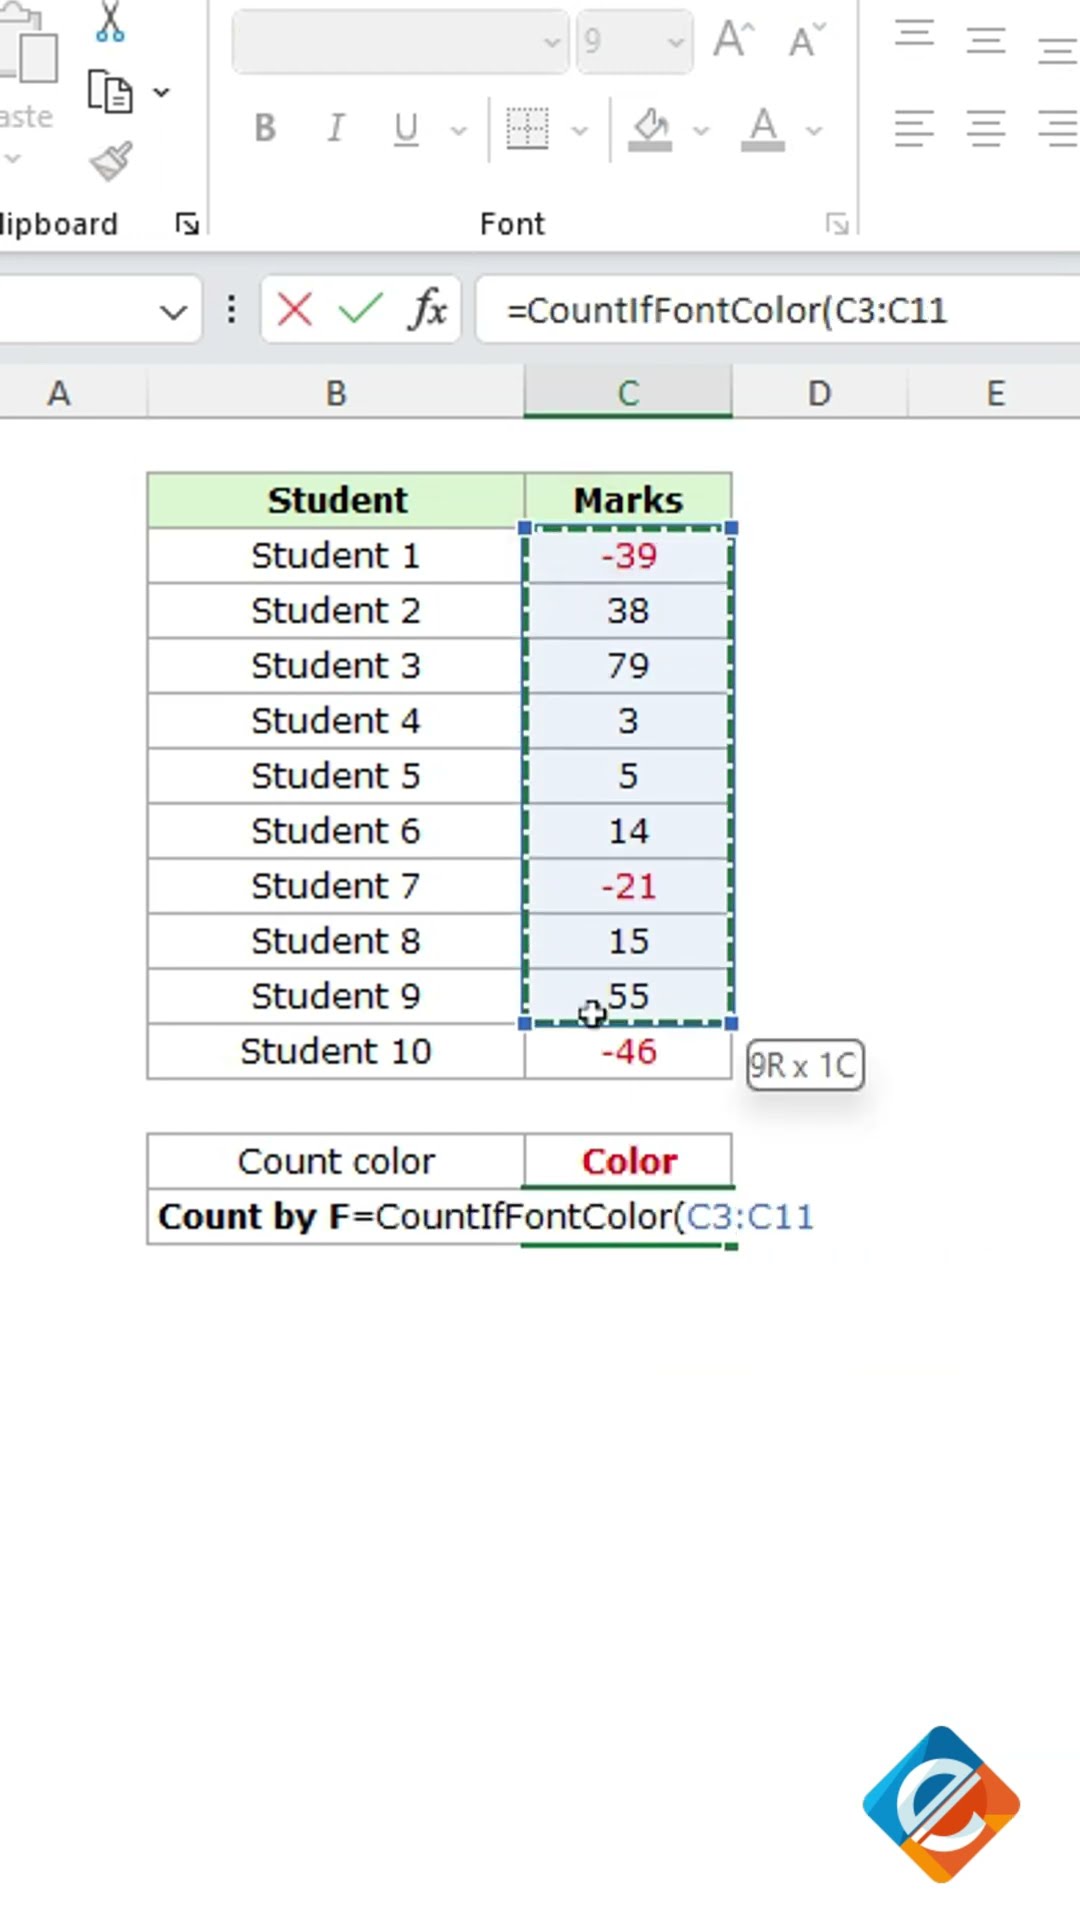This screenshot has width=1080, height=1920.
Task: Click Middle Align icon
Action: pos(986,40)
